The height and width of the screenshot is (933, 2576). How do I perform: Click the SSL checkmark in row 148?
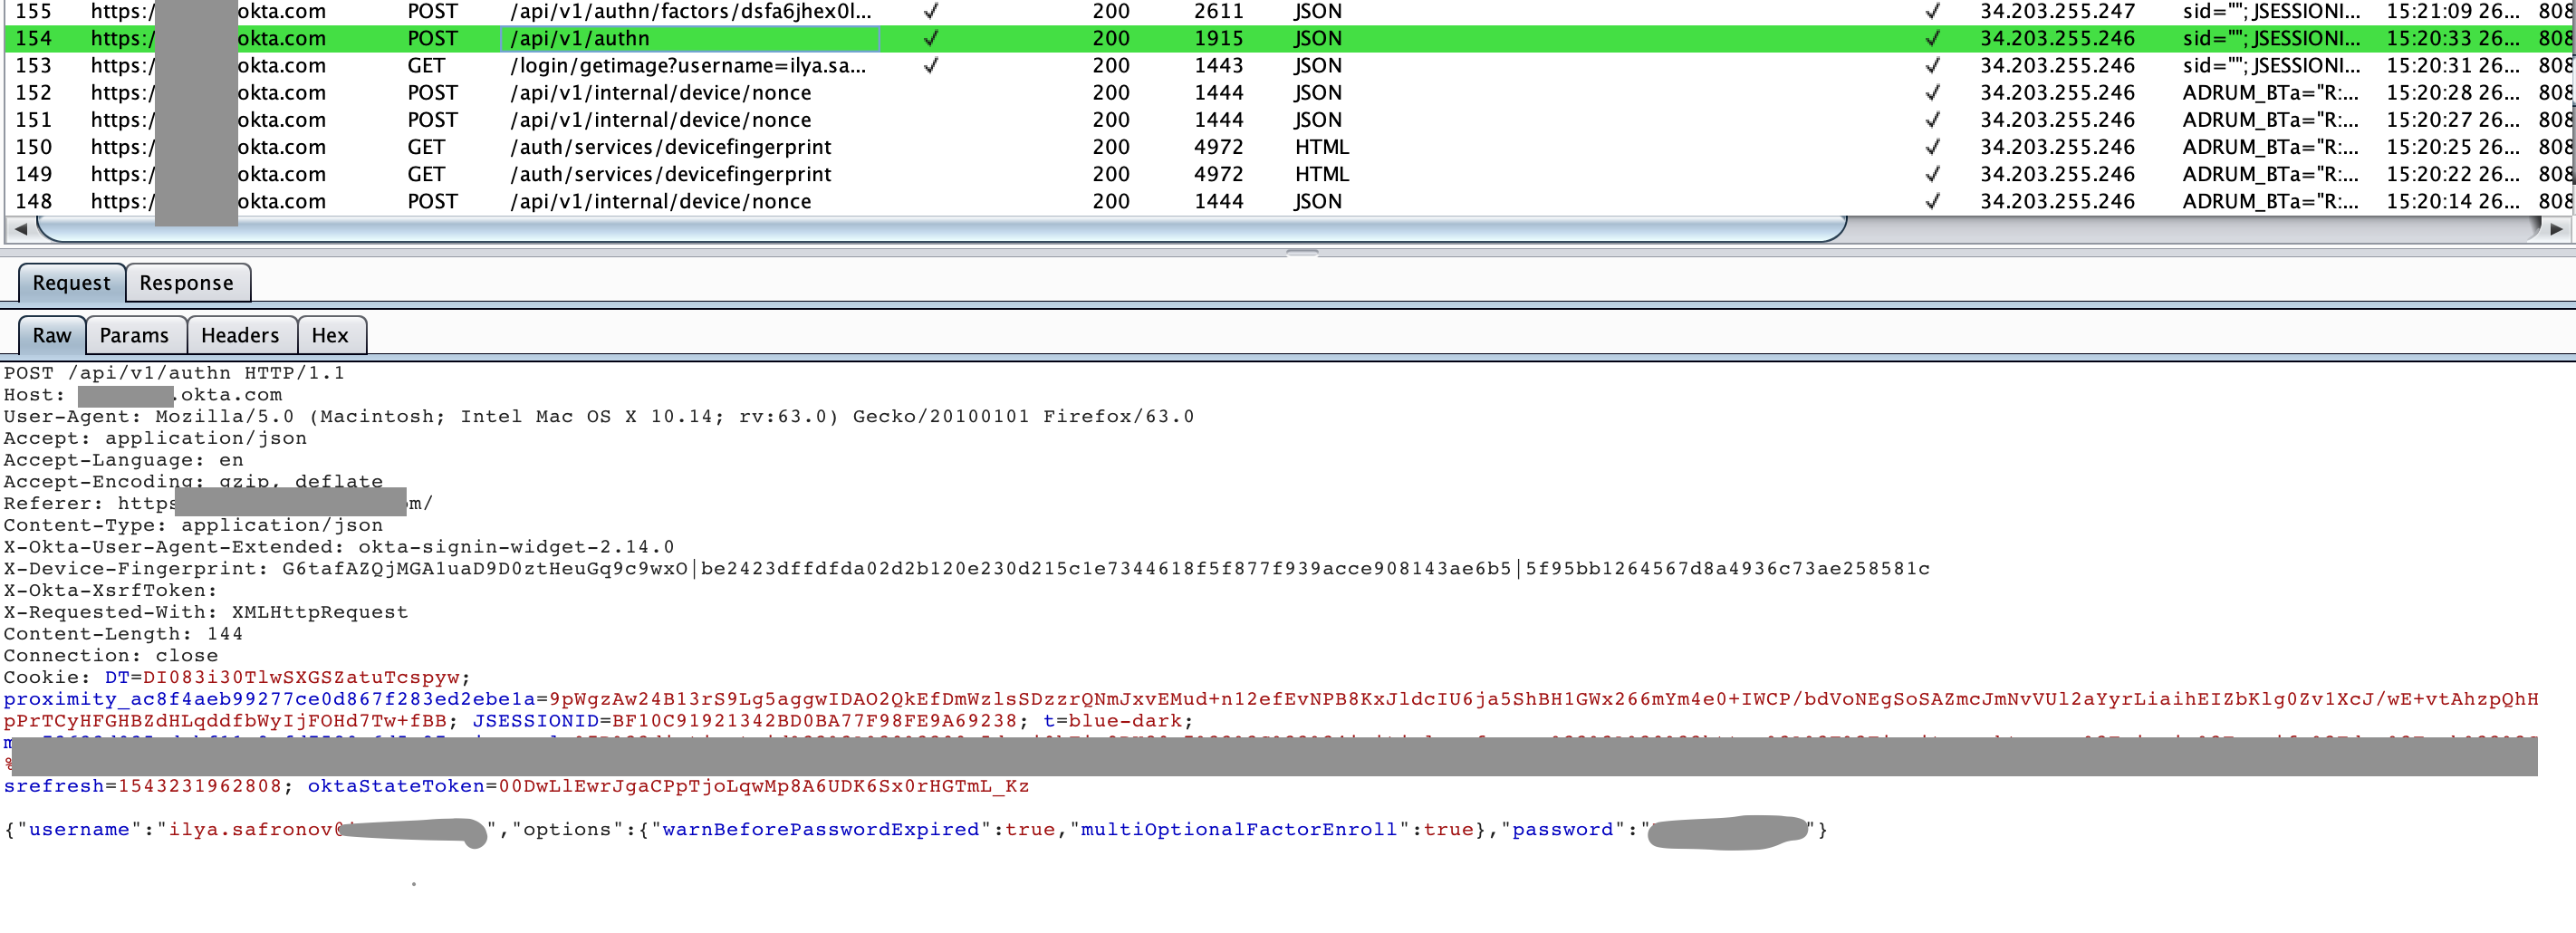(x=1933, y=201)
